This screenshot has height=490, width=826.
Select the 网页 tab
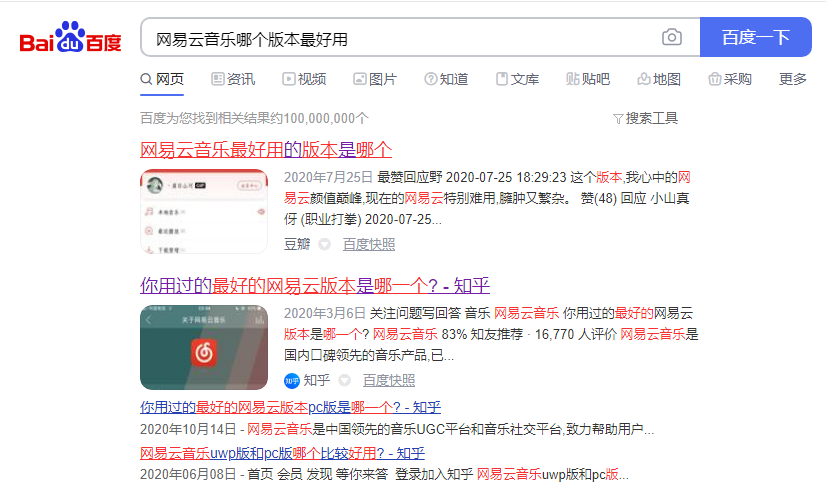(162, 79)
